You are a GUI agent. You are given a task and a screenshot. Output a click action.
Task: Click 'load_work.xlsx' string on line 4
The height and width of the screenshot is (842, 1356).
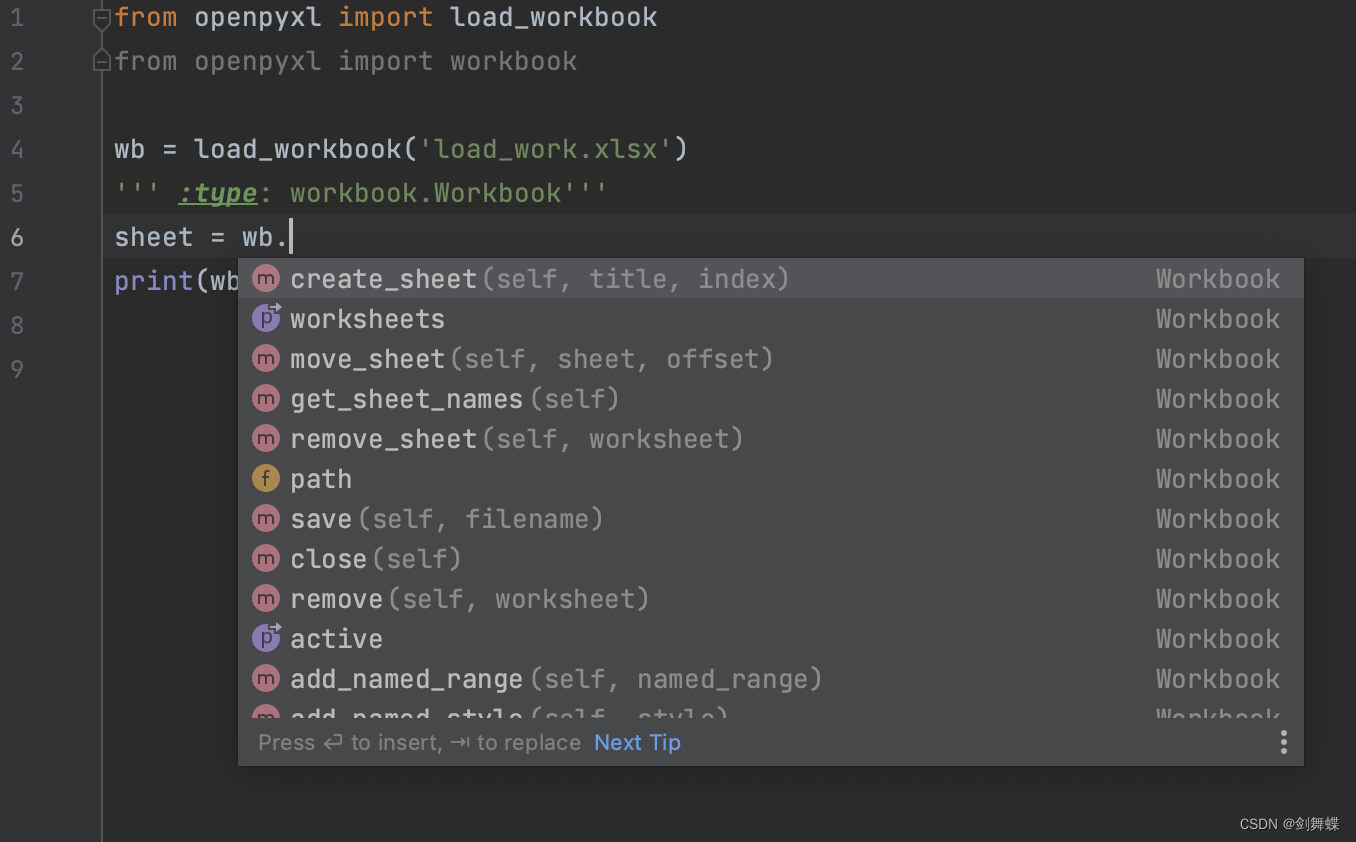545,149
